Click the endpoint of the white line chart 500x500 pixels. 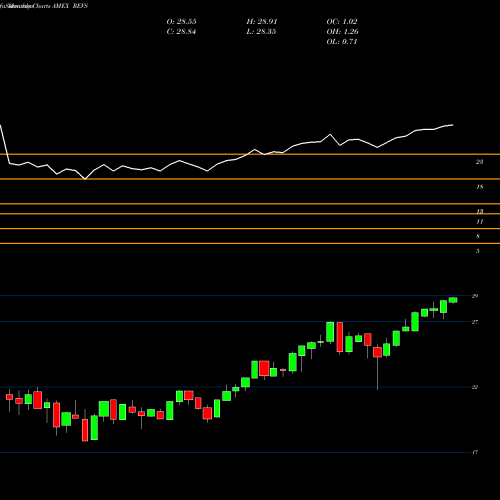coord(453,125)
